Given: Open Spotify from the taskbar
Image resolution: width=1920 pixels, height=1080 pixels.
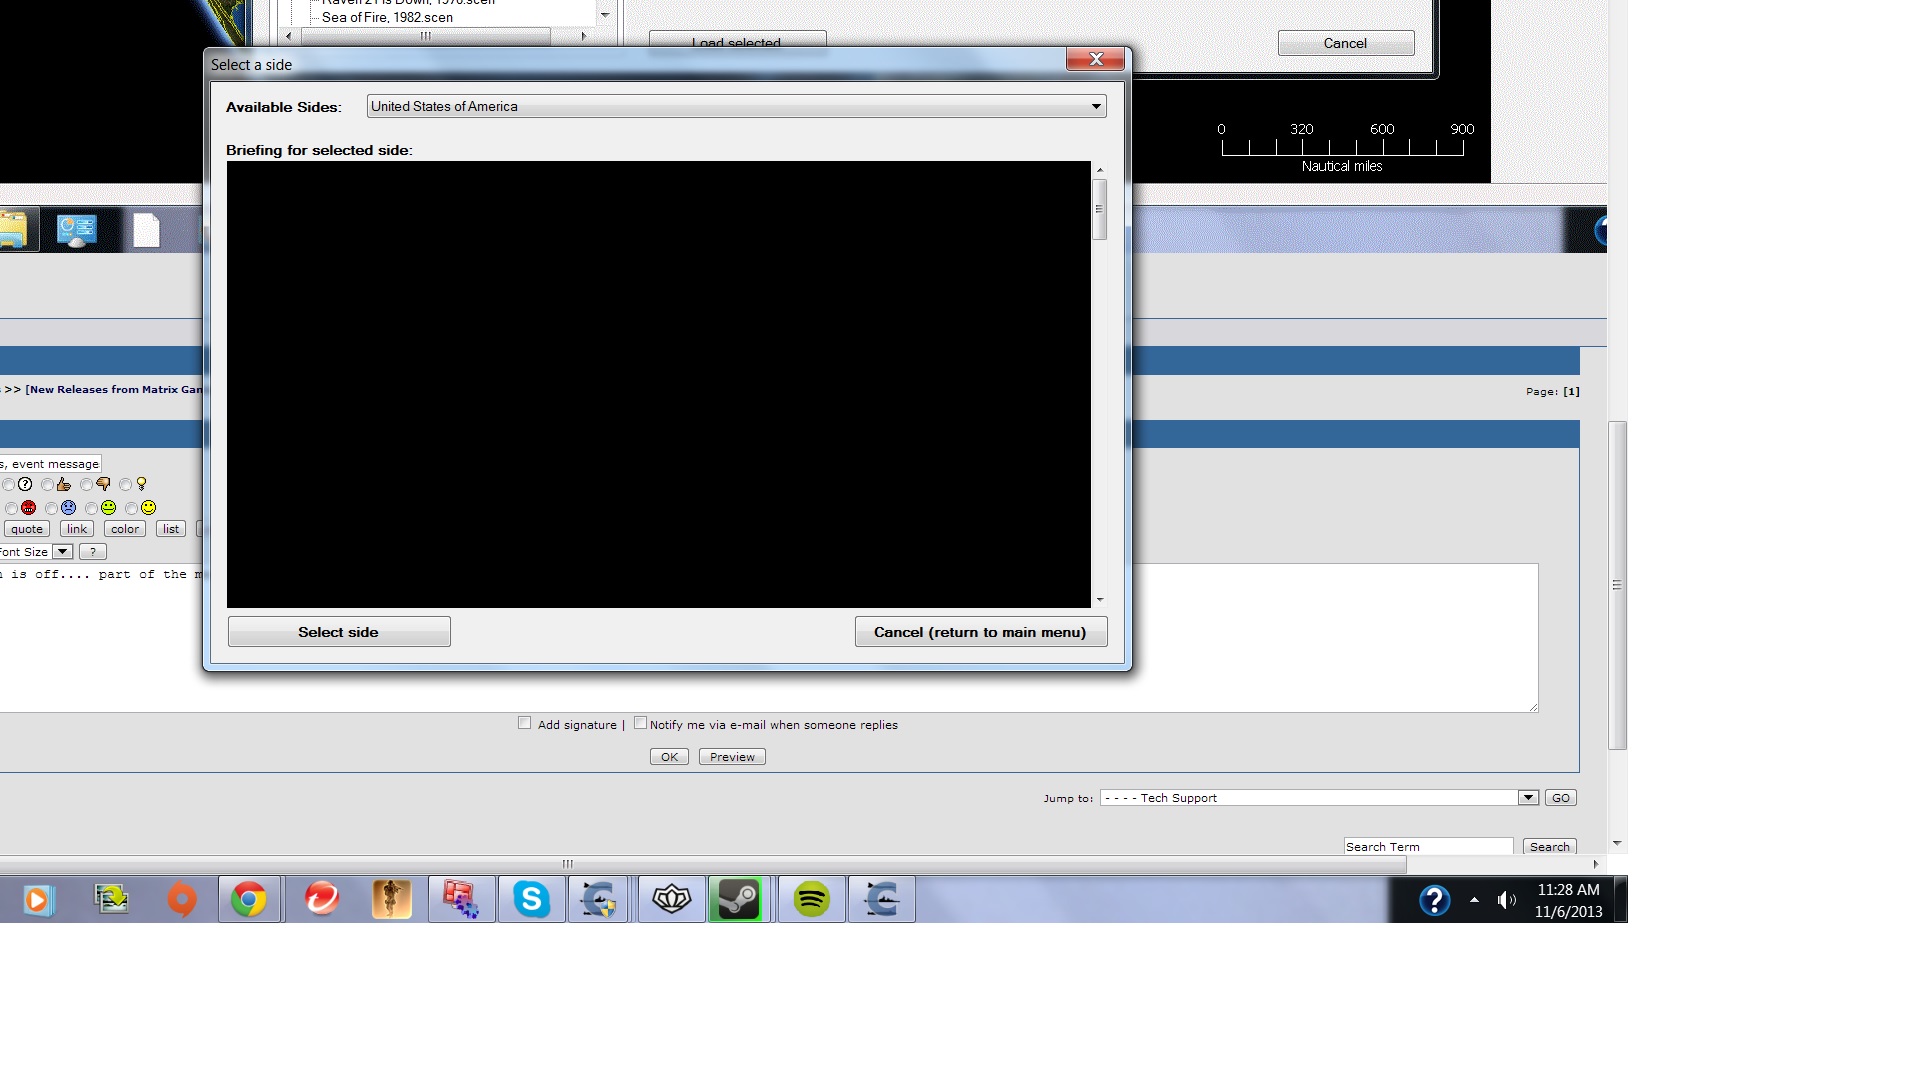Looking at the screenshot, I should pyautogui.click(x=811, y=900).
